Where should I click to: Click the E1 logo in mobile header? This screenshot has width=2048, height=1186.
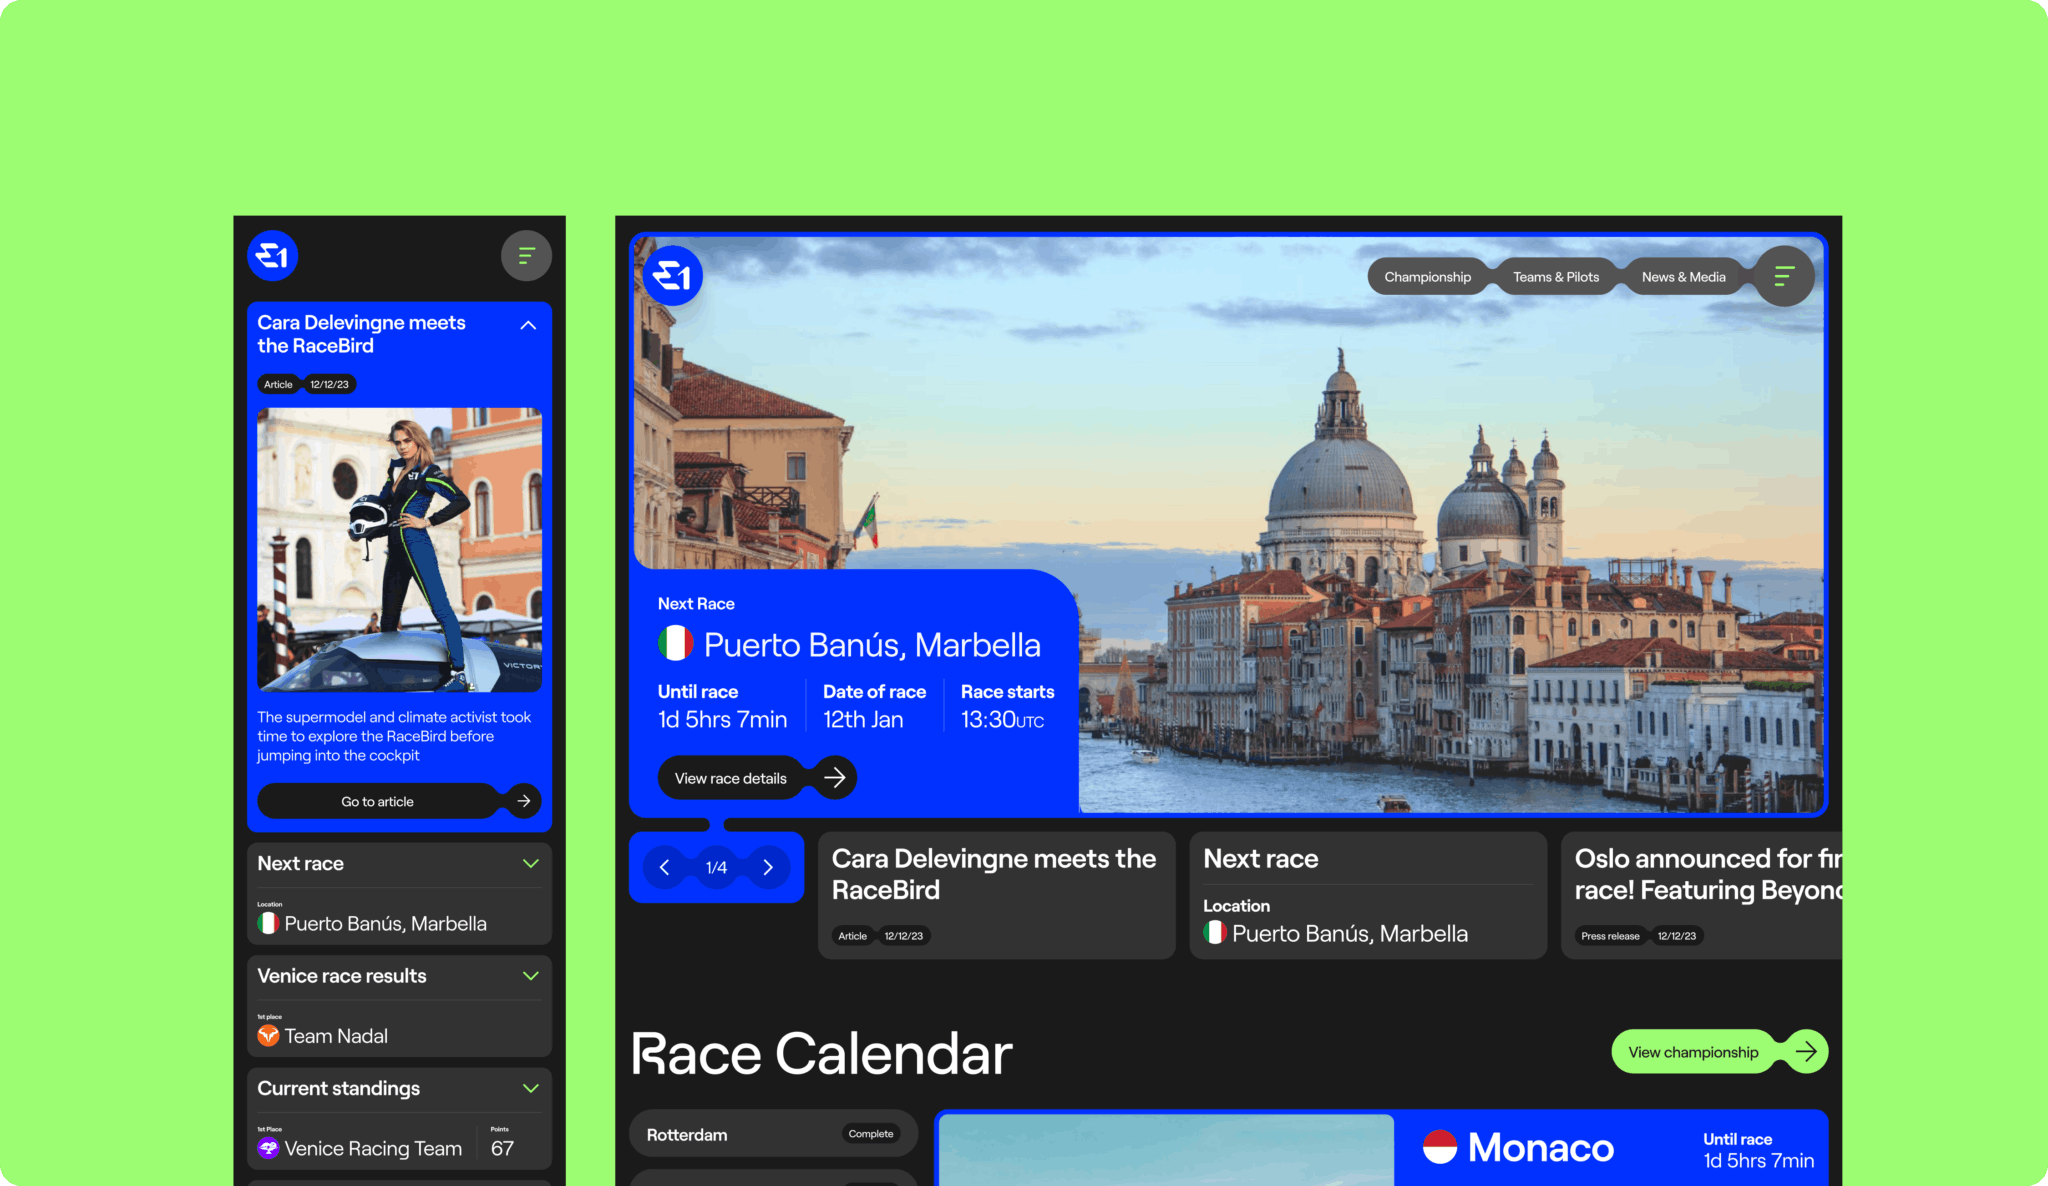[x=272, y=256]
